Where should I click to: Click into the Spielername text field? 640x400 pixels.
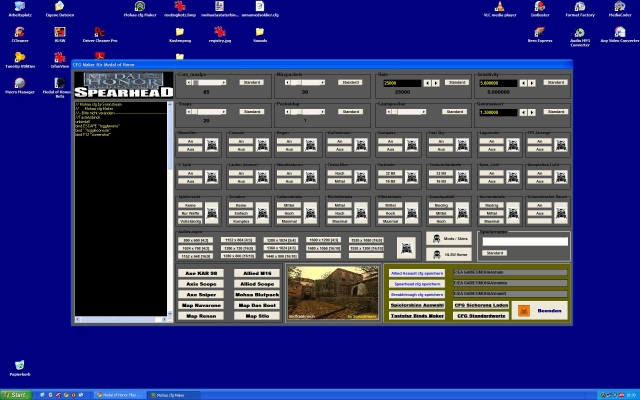pyautogui.click(x=525, y=242)
